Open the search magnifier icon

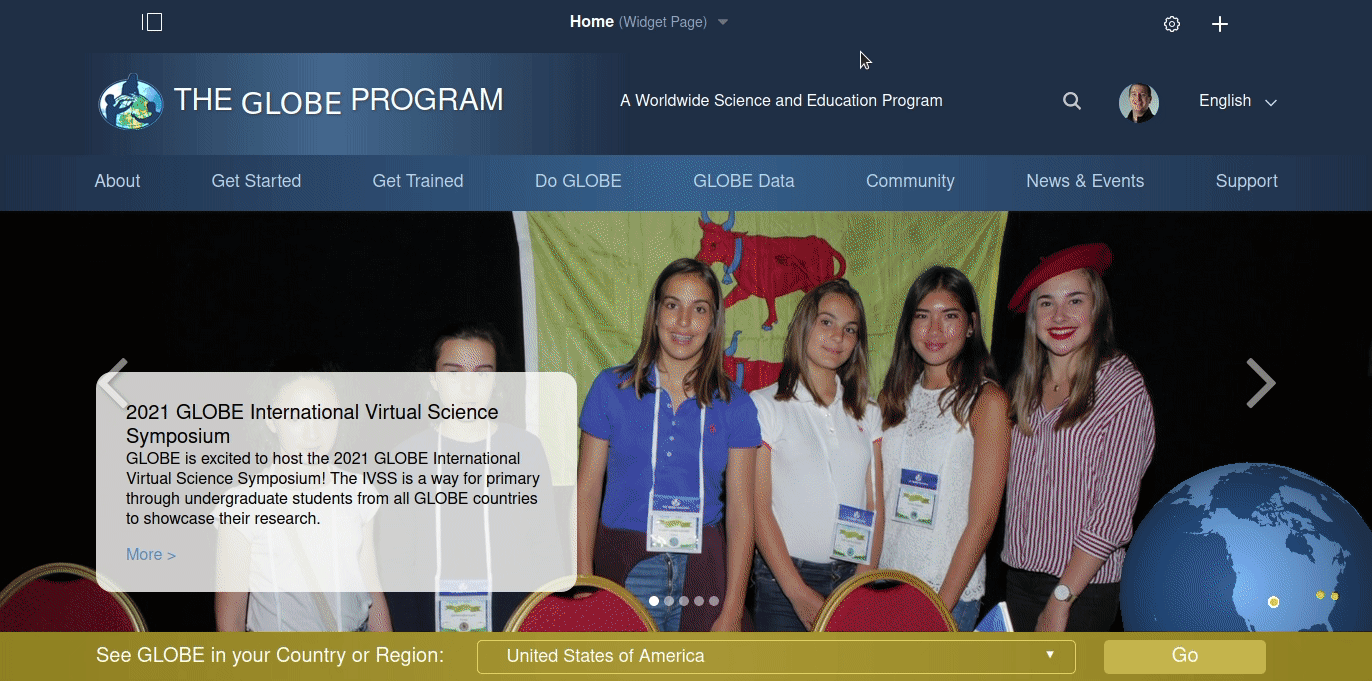click(x=1072, y=101)
